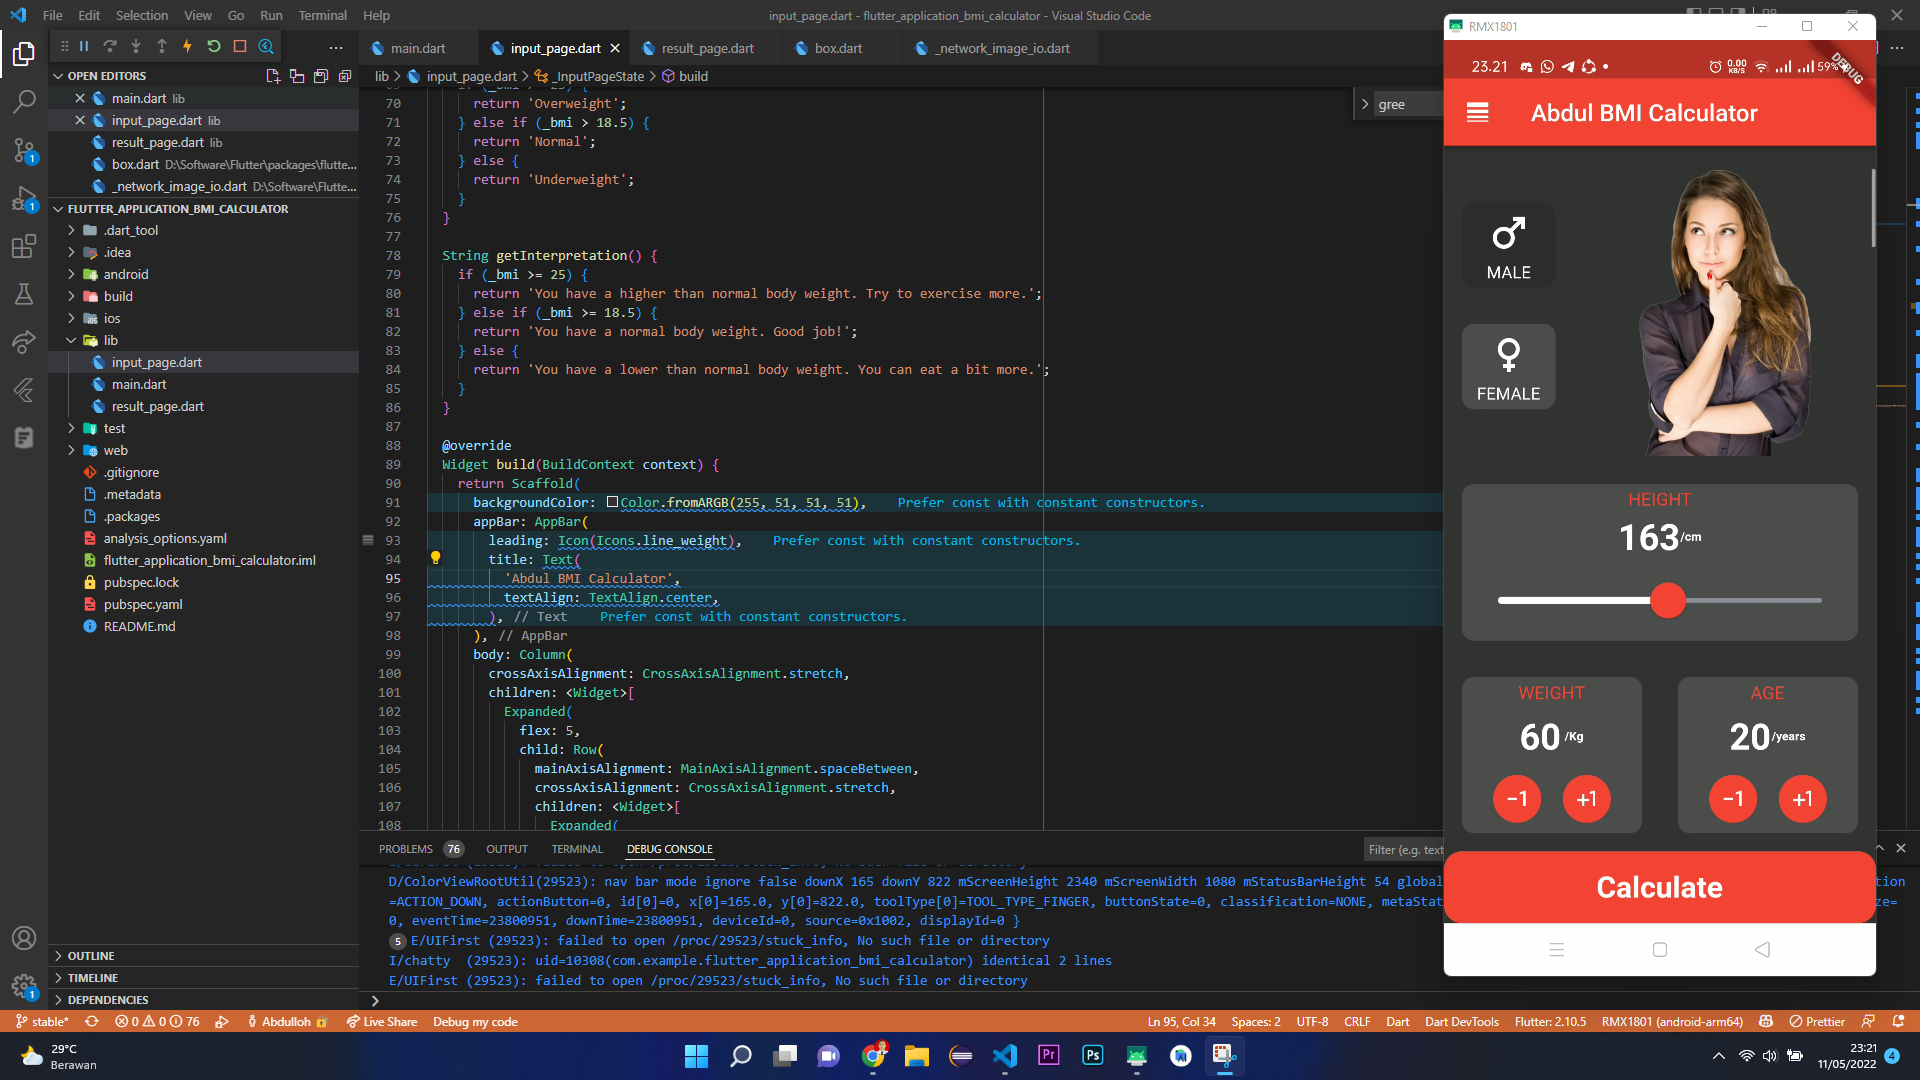
Task: Open the Extensions view
Action: tap(24, 246)
